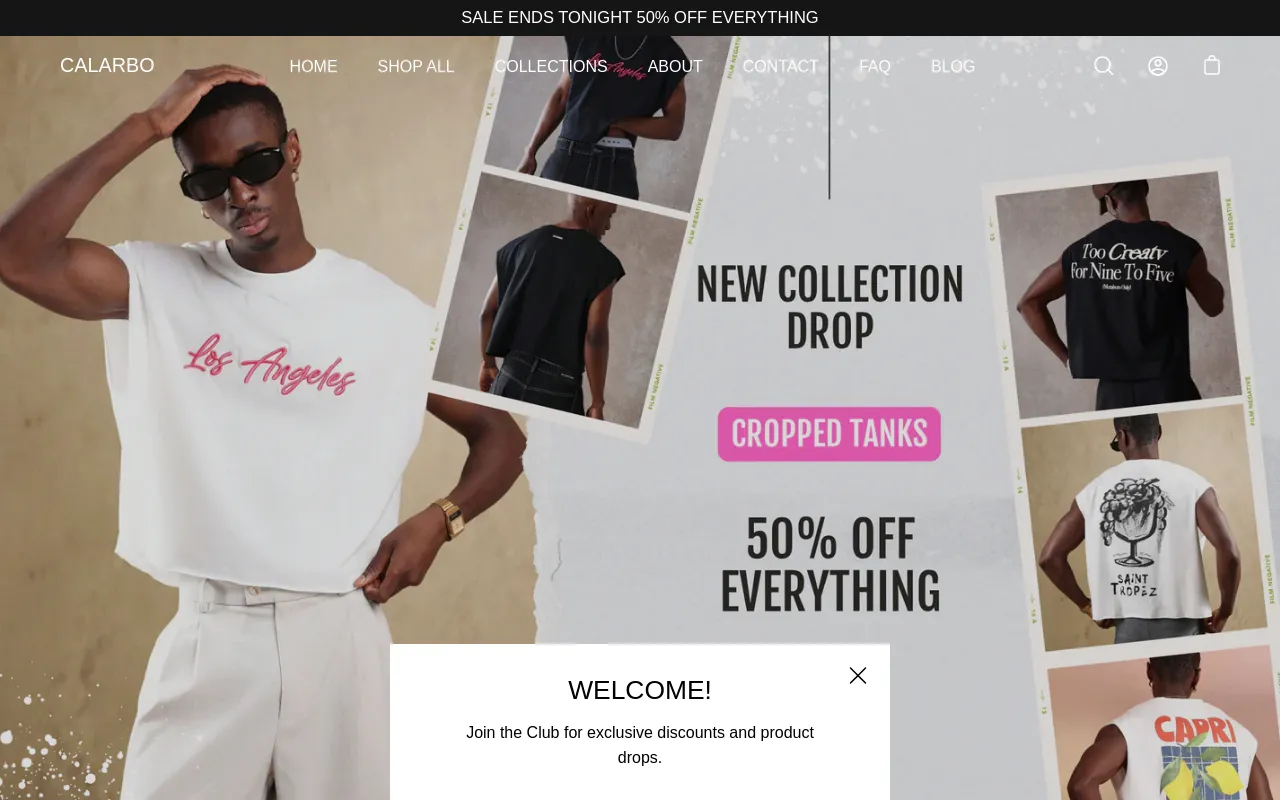Open the CONTACT page link

tap(781, 67)
